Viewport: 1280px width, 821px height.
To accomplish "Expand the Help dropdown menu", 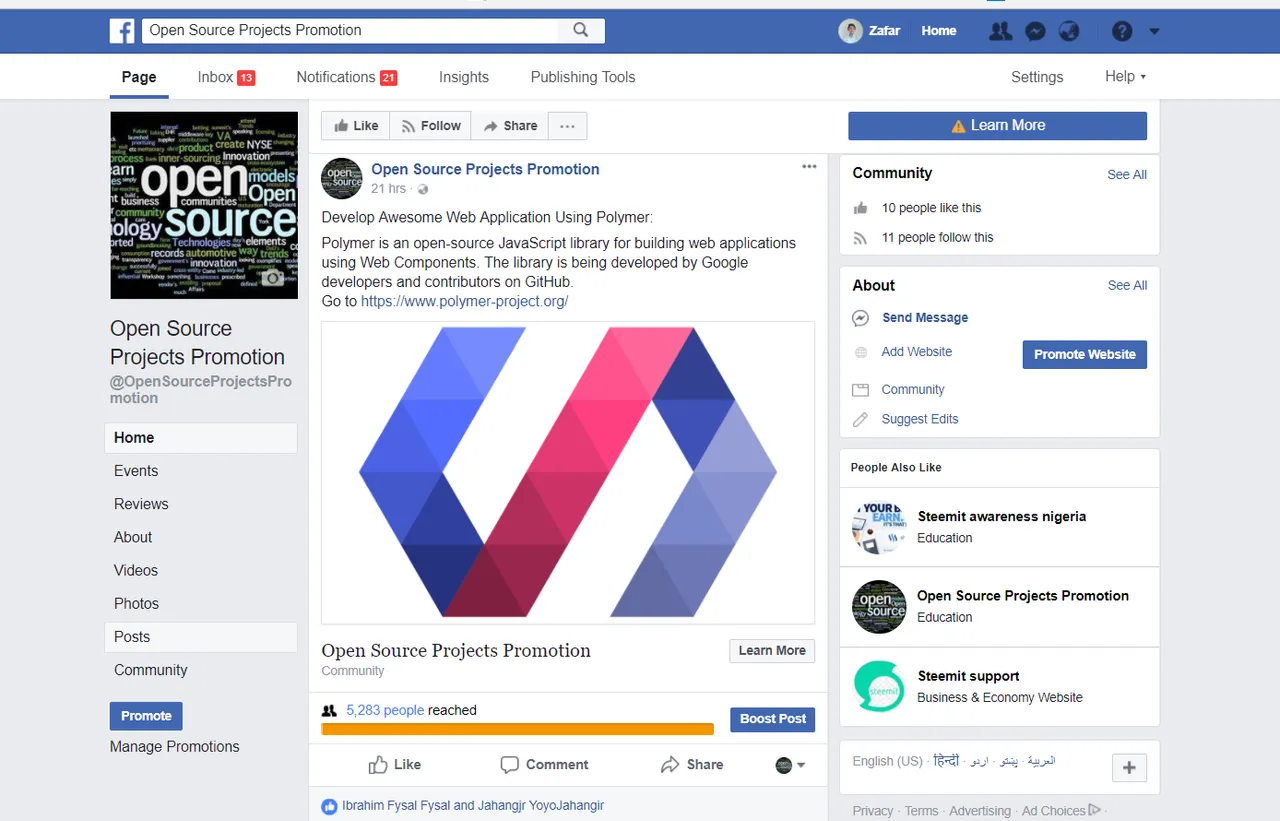I will tap(1125, 77).
